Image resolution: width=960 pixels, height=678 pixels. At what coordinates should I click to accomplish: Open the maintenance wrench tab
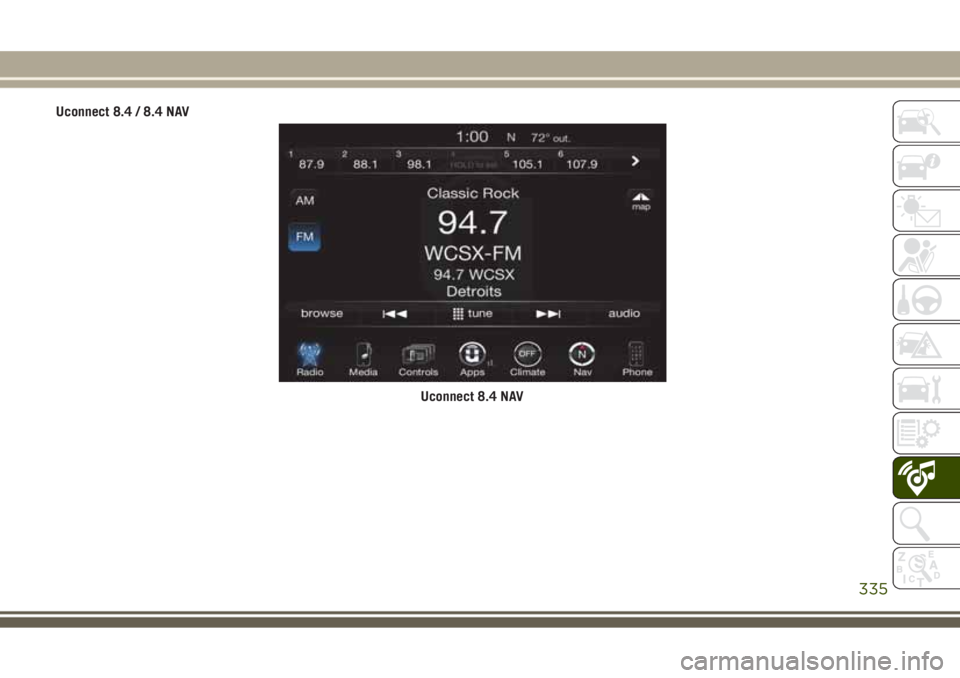[925, 389]
